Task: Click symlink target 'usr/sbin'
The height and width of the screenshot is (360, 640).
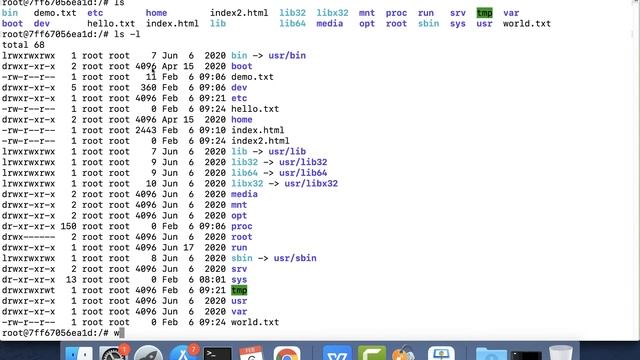Action: click(x=295, y=258)
